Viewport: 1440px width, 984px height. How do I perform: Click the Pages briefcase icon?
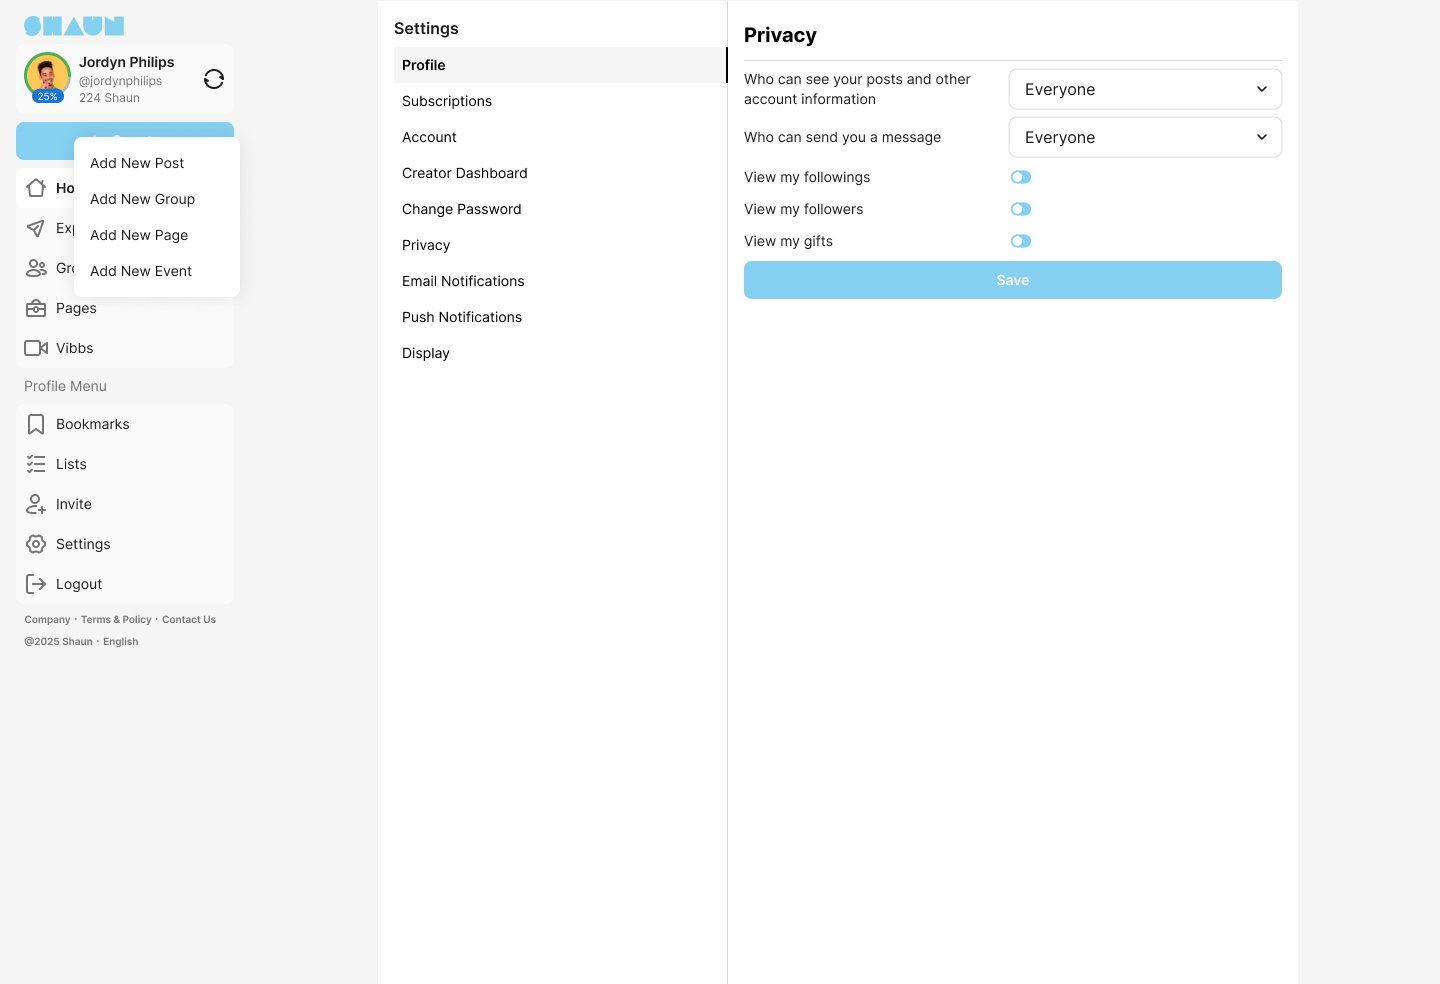[x=36, y=308]
